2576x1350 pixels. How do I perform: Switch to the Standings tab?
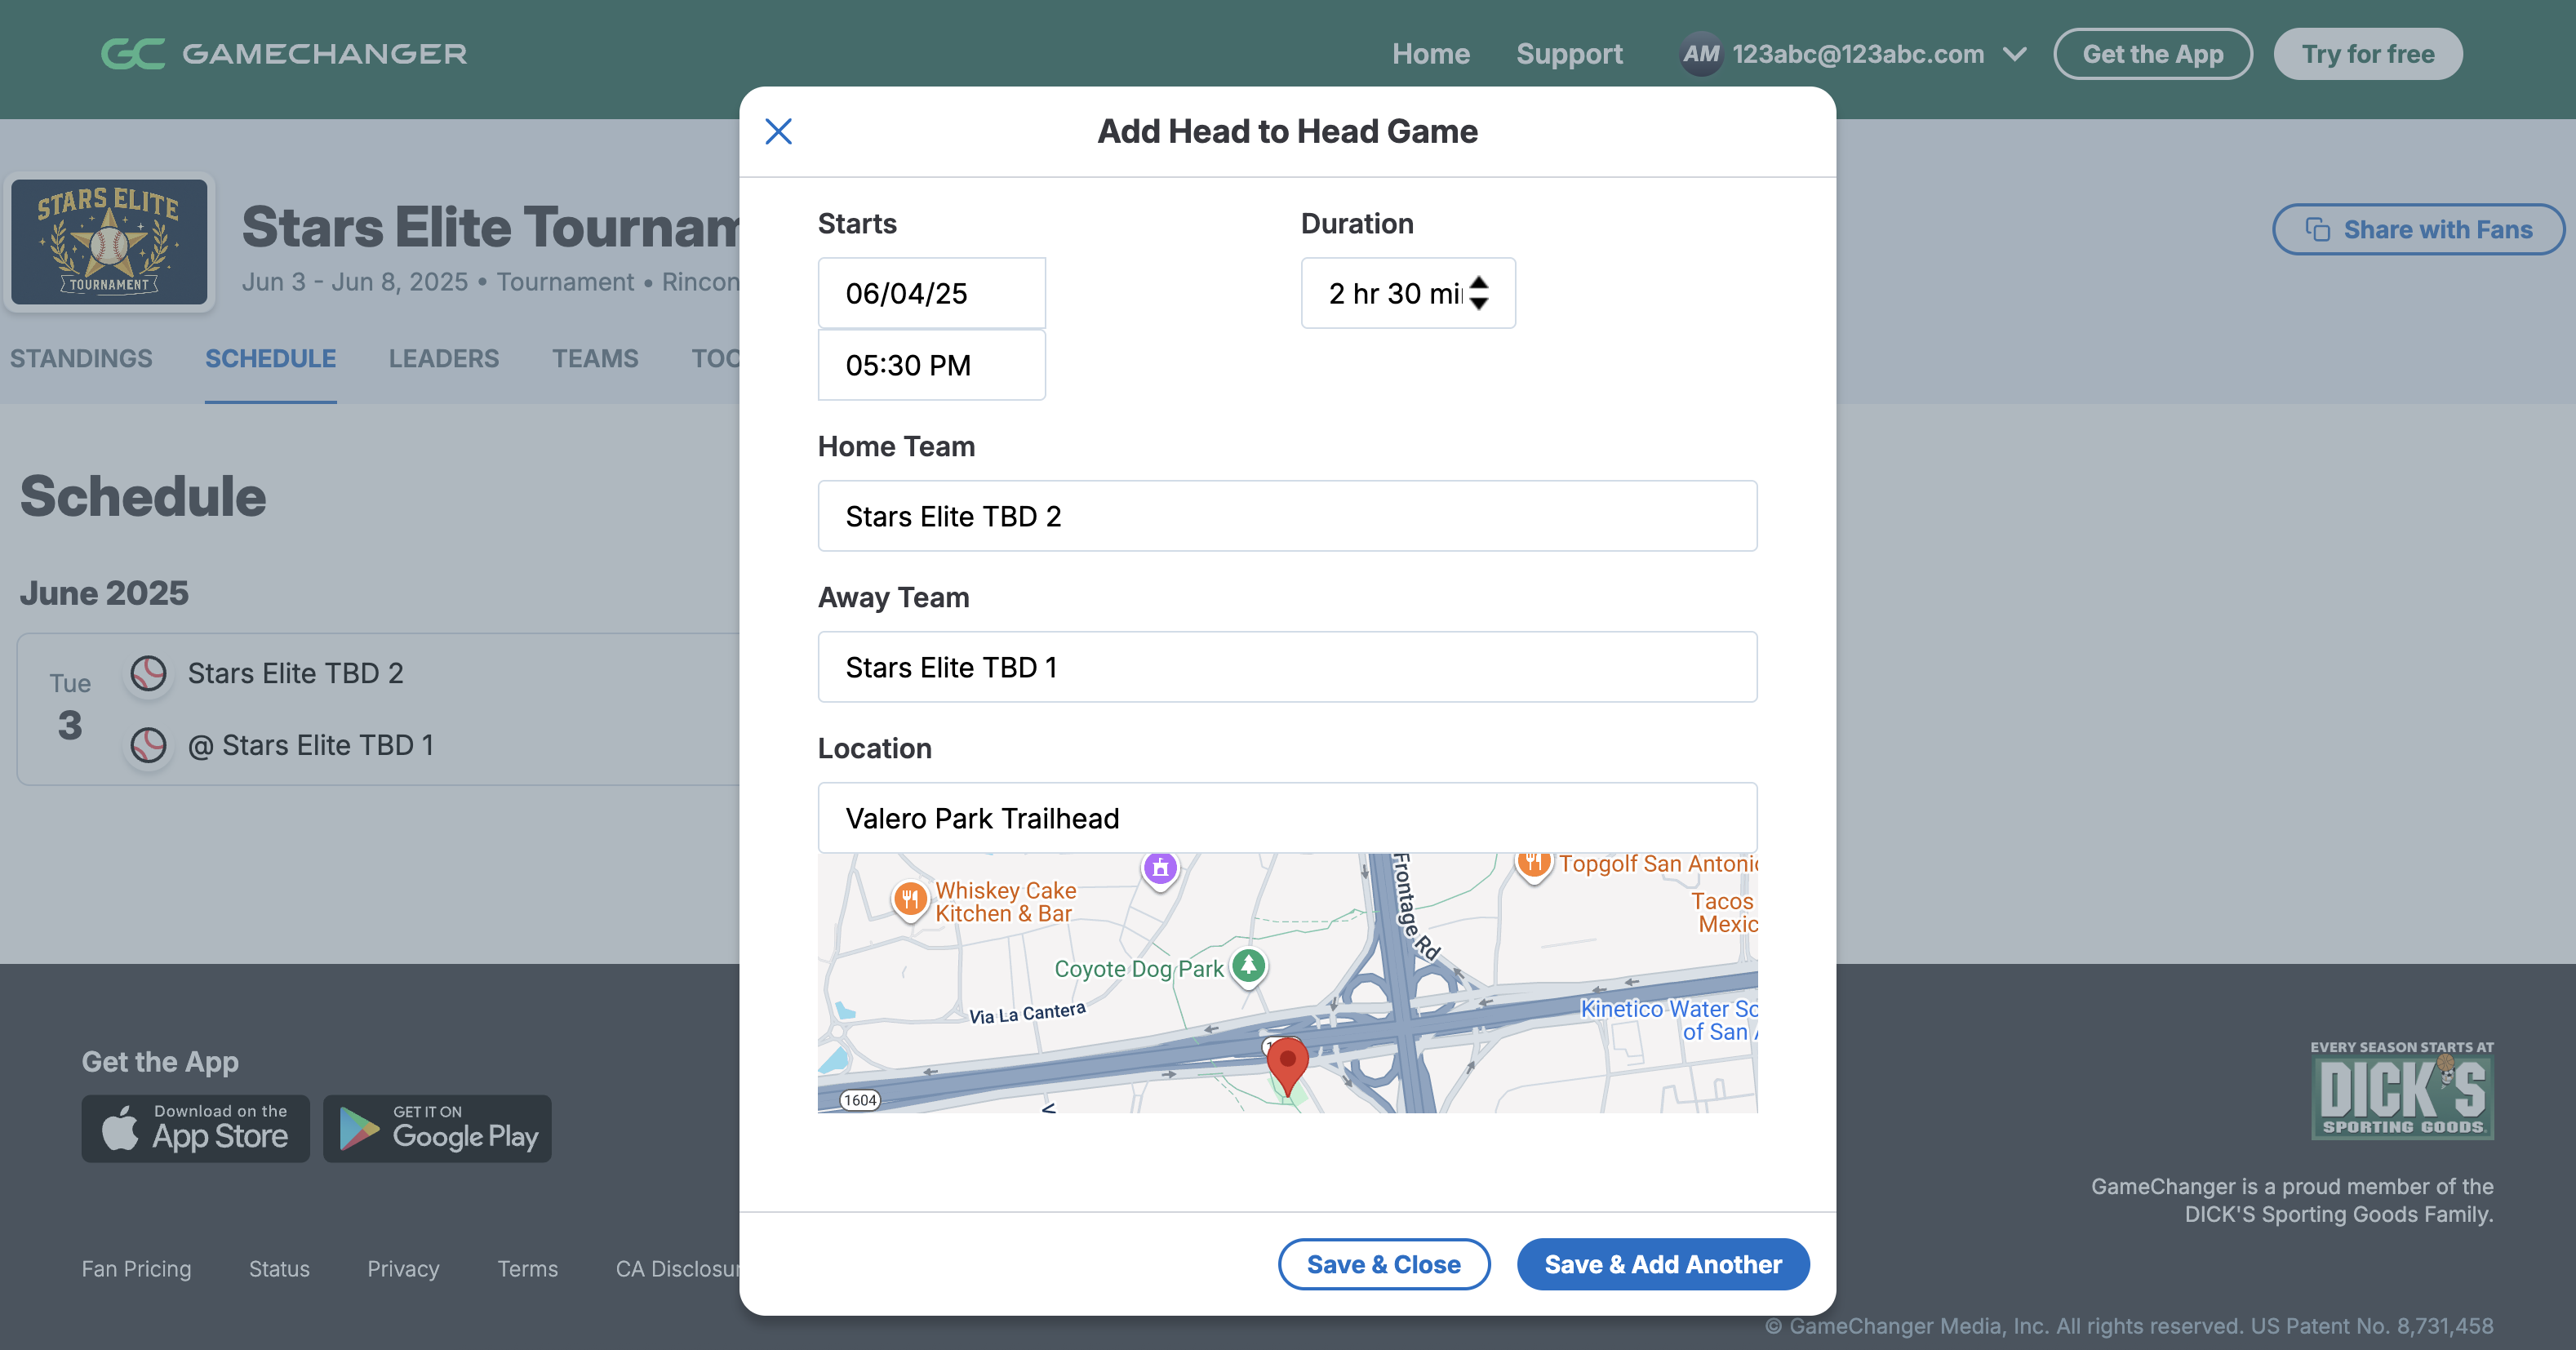[x=81, y=358]
